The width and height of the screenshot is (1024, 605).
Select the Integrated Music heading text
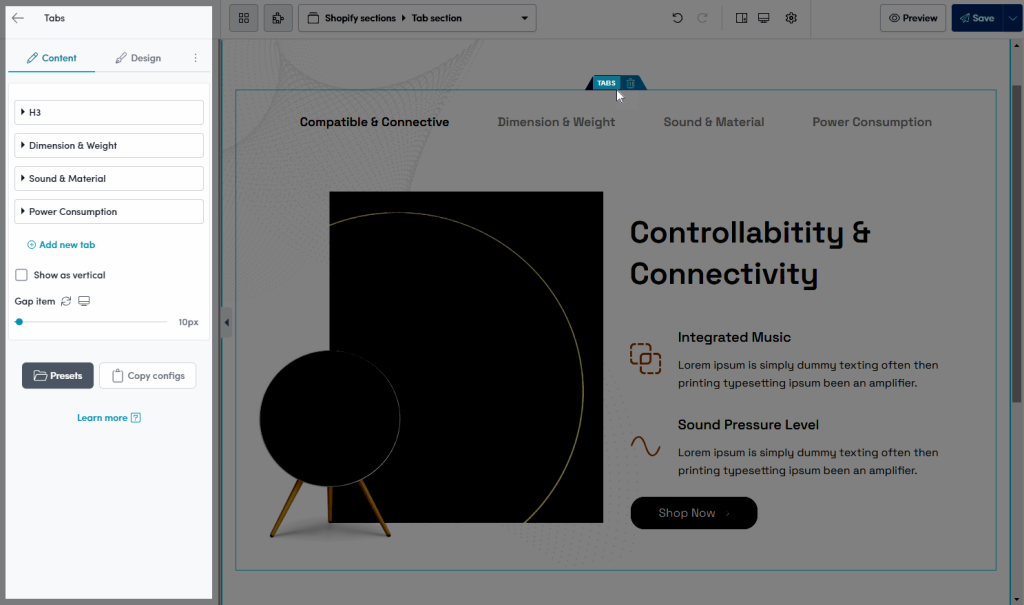(734, 338)
